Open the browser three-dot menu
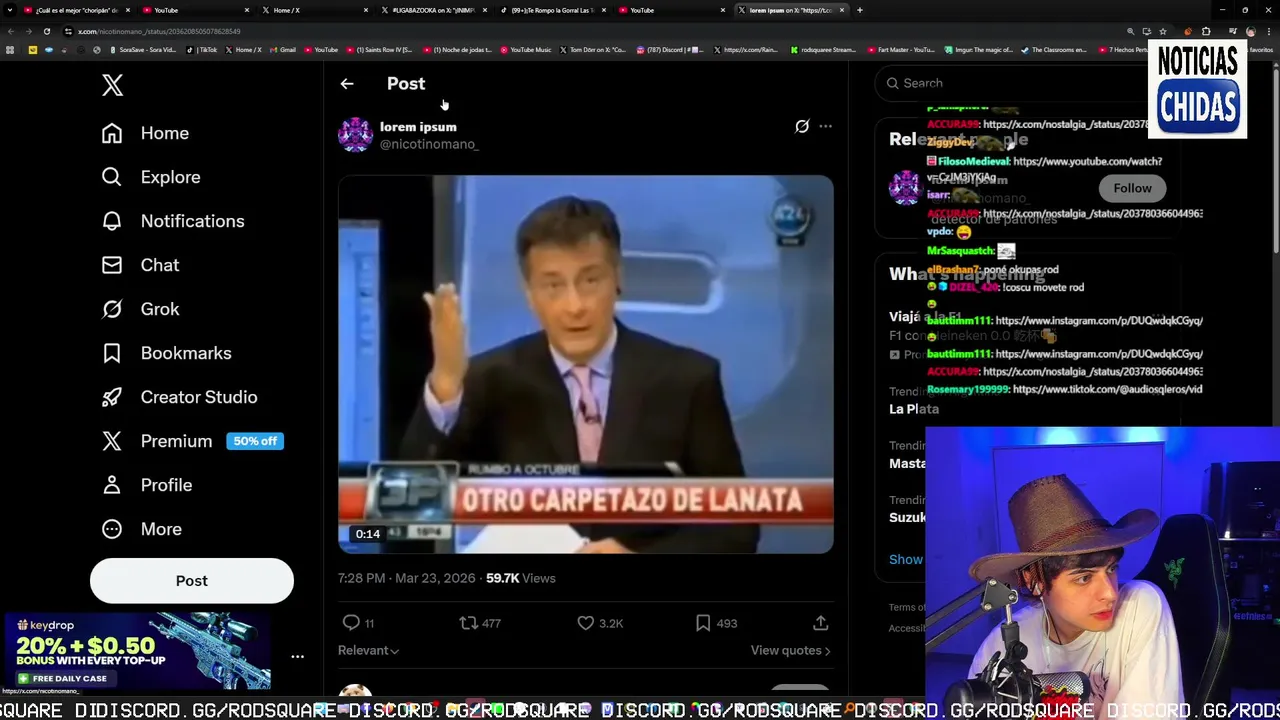Viewport: 1280px width, 720px height. tap(1268, 31)
